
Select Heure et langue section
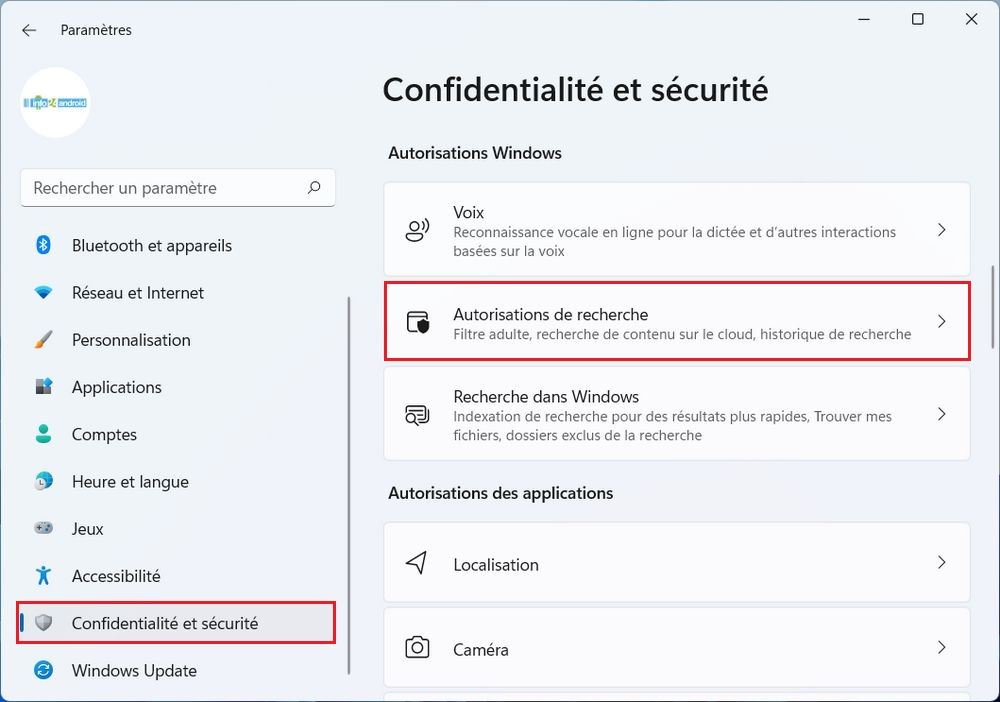(130, 481)
